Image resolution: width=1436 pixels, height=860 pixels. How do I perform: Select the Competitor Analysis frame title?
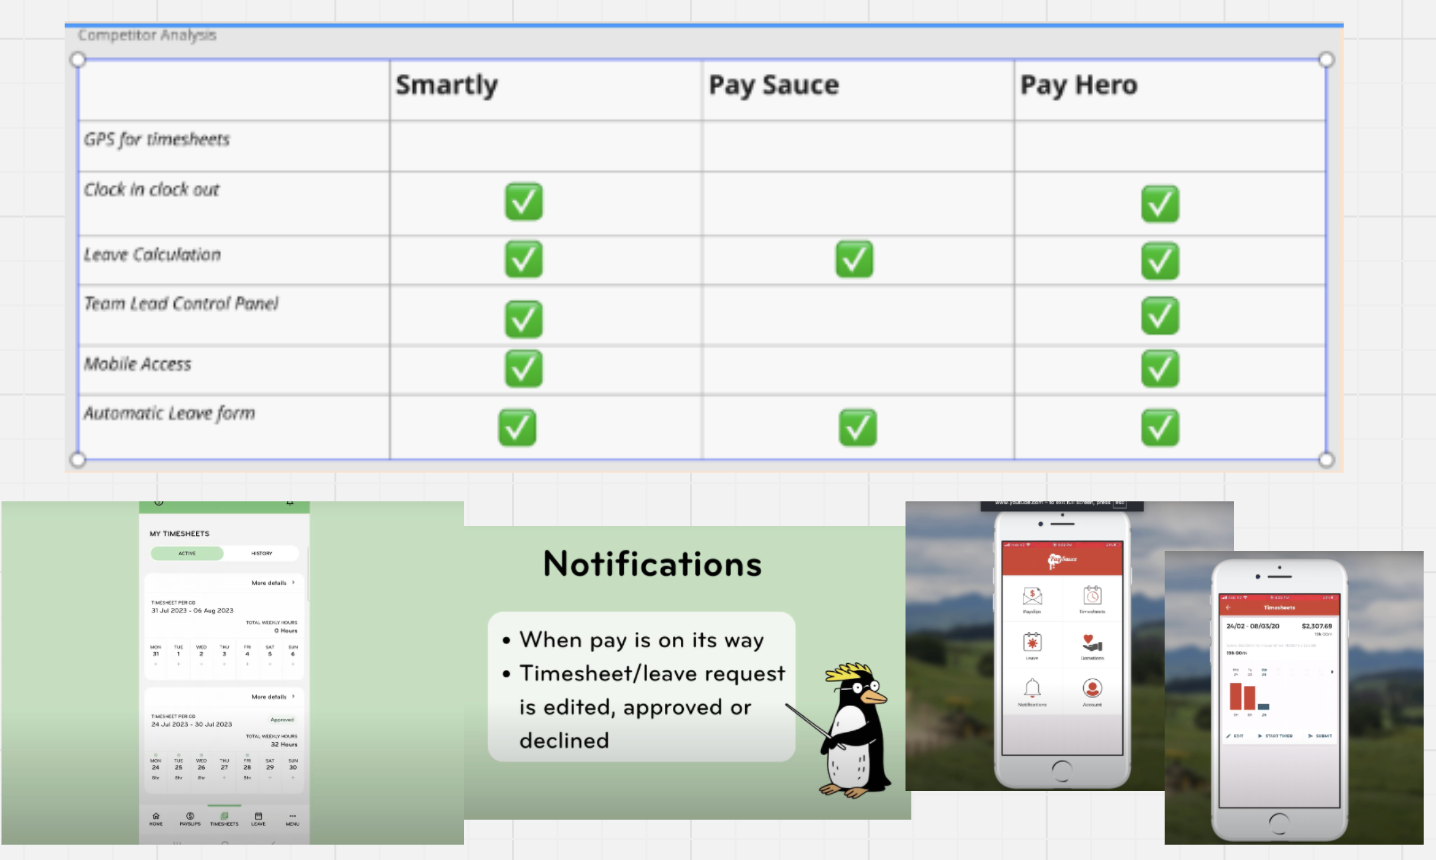tap(147, 35)
